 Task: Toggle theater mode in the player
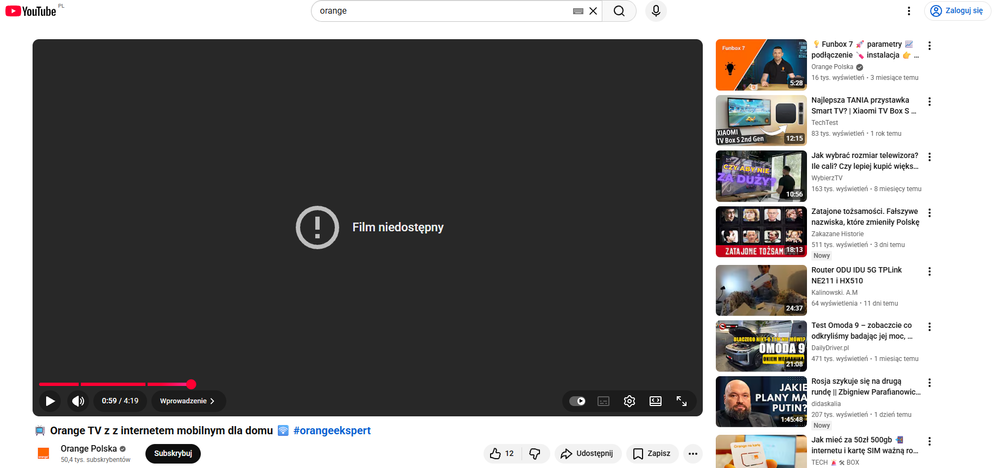pyautogui.click(x=656, y=401)
